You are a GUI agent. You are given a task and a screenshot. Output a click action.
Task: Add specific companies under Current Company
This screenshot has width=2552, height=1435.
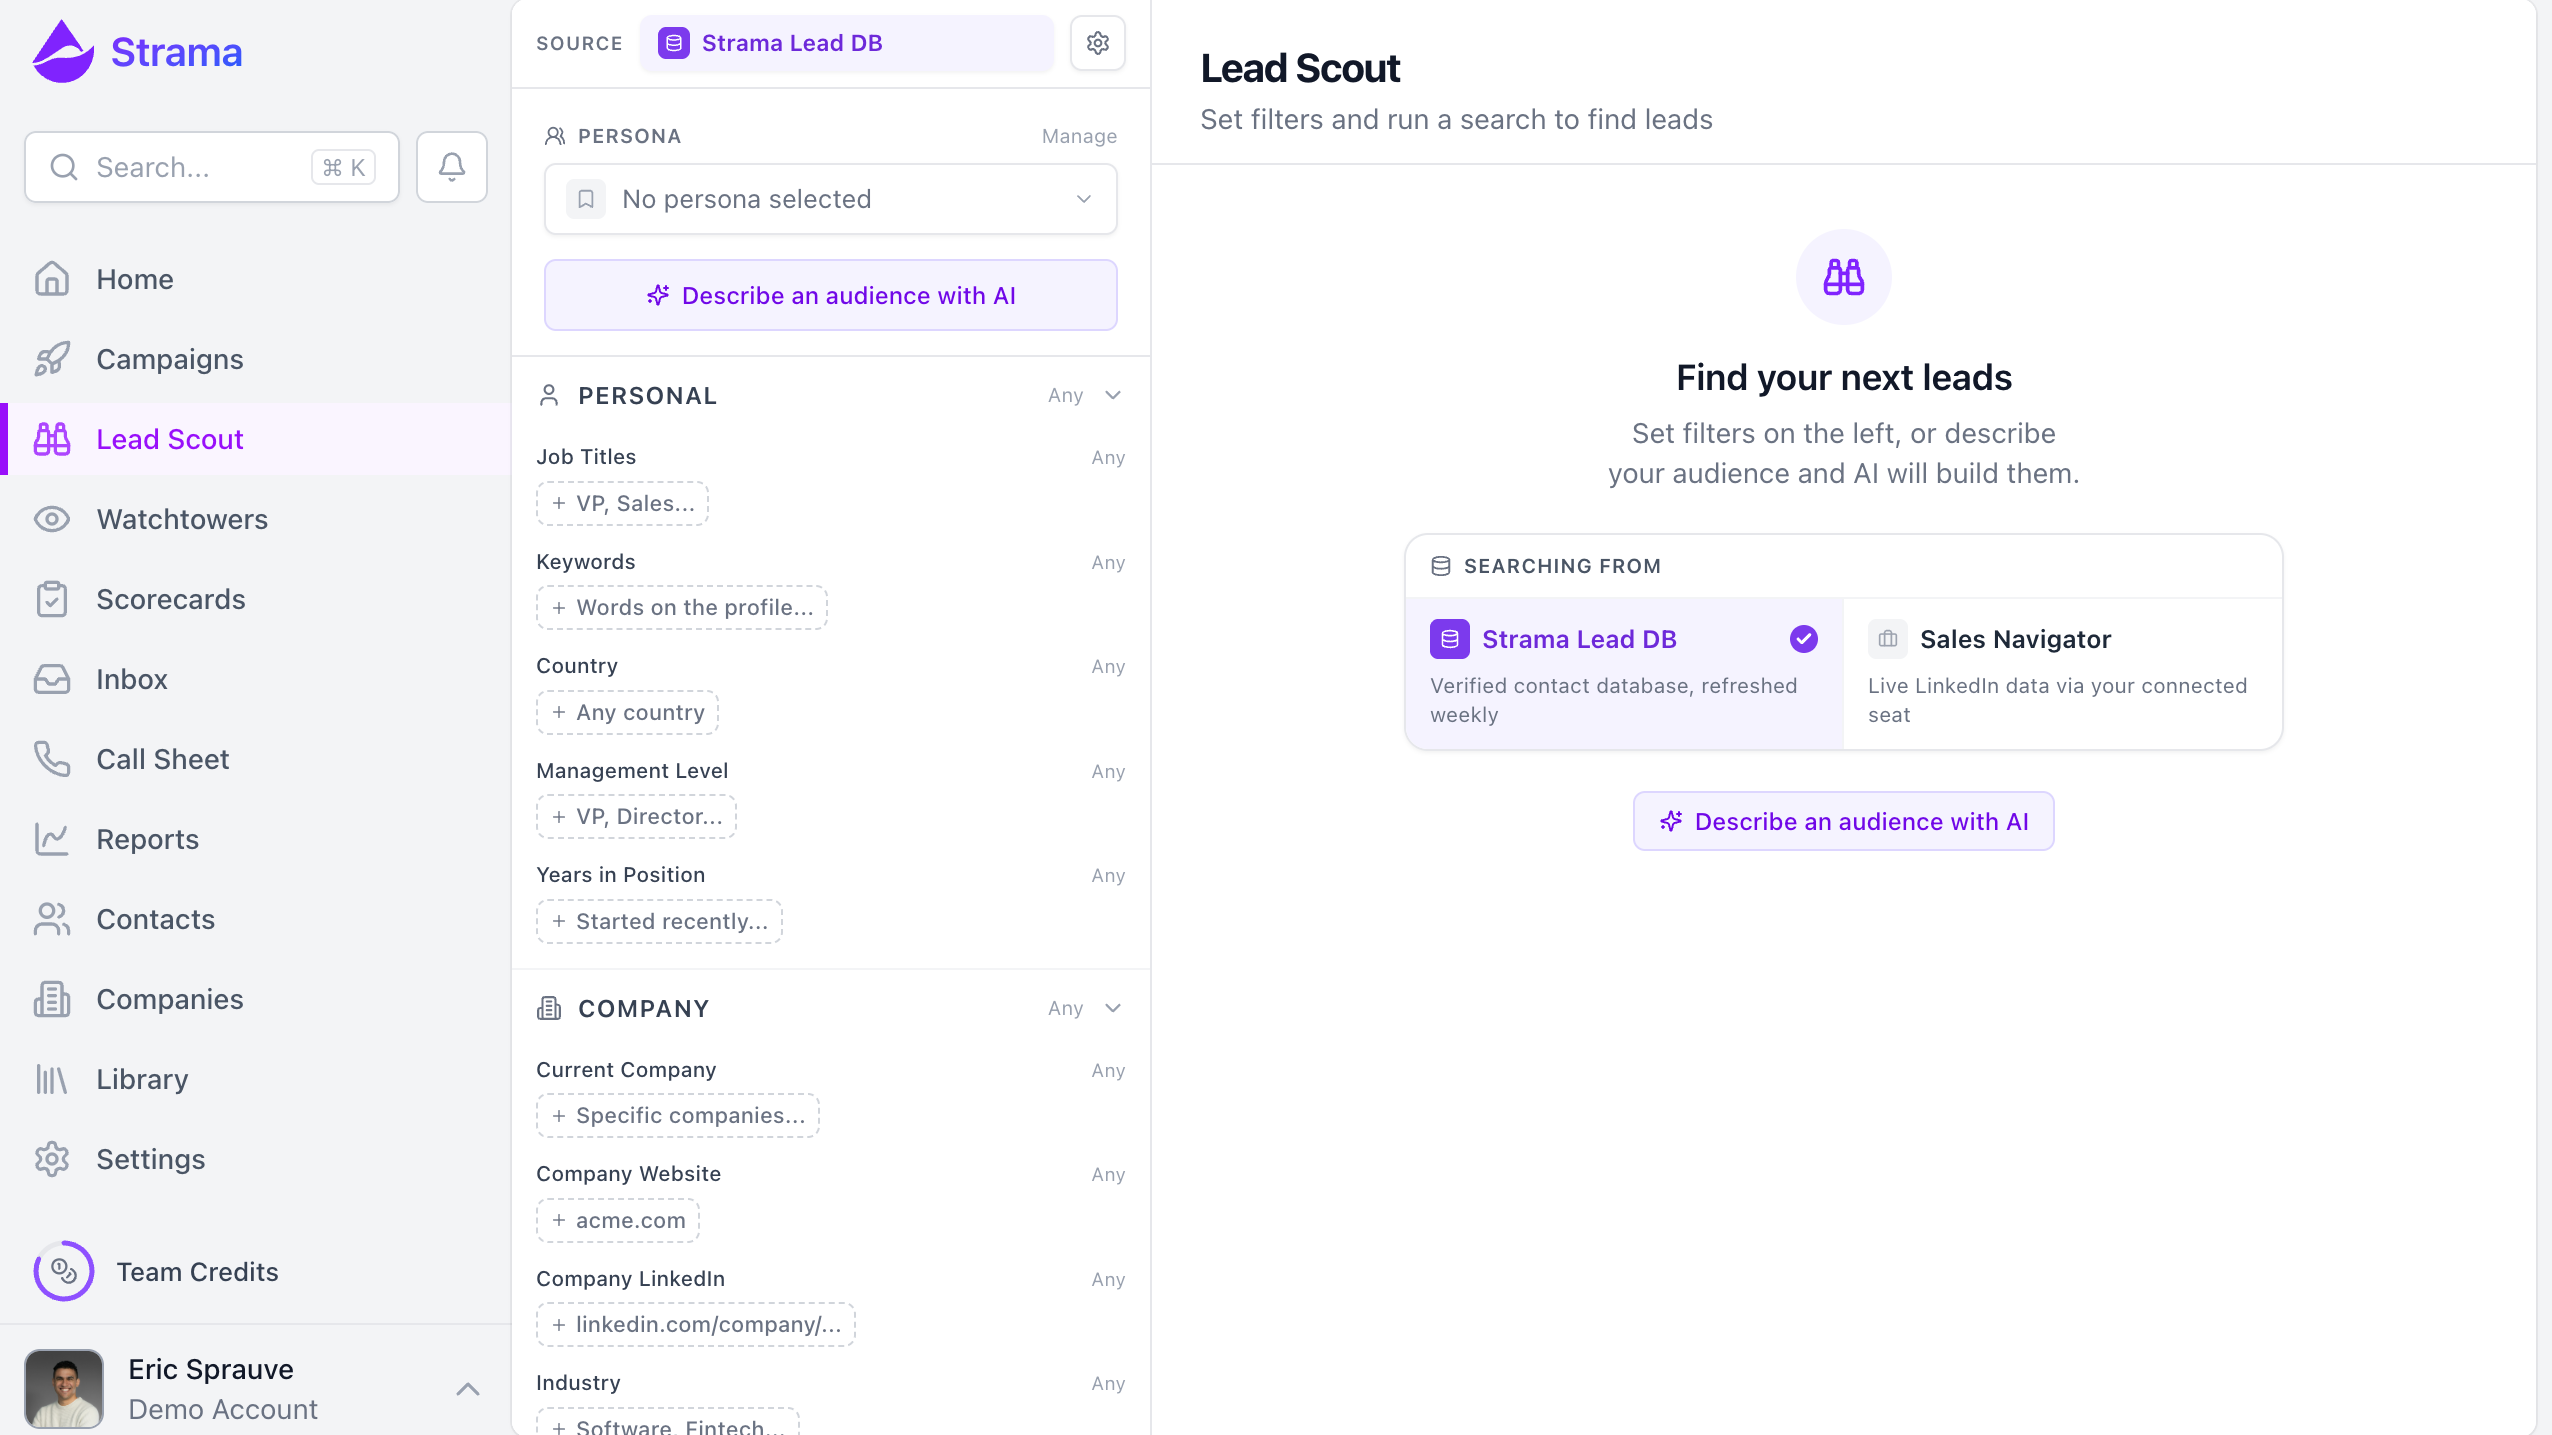click(x=678, y=1115)
